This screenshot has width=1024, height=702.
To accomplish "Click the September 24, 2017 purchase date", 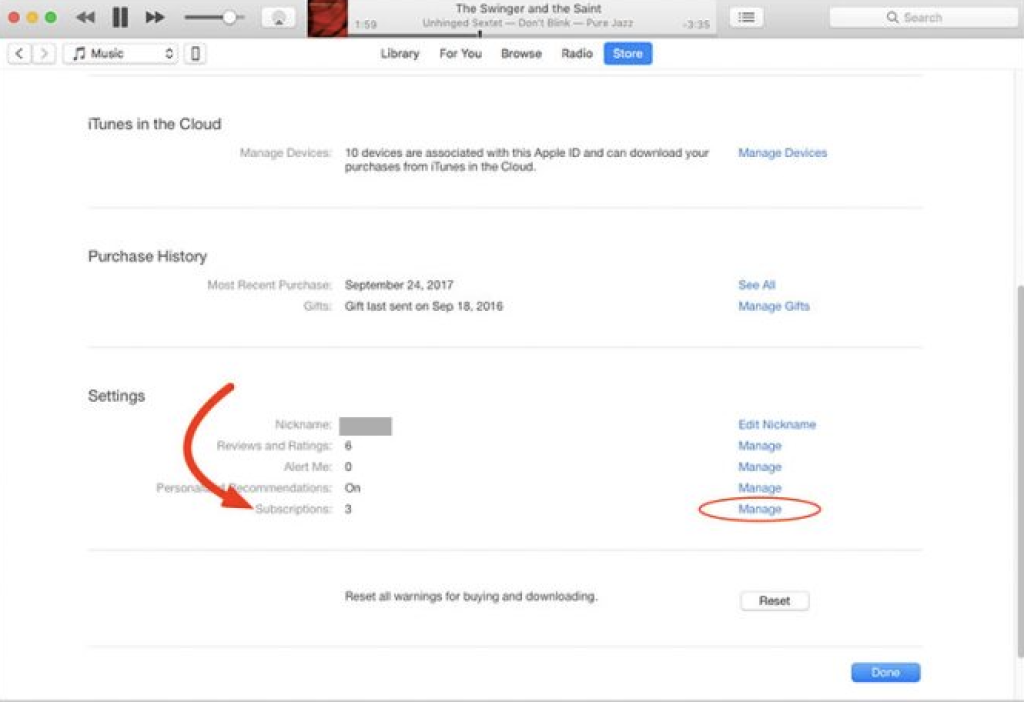I will (399, 285).
